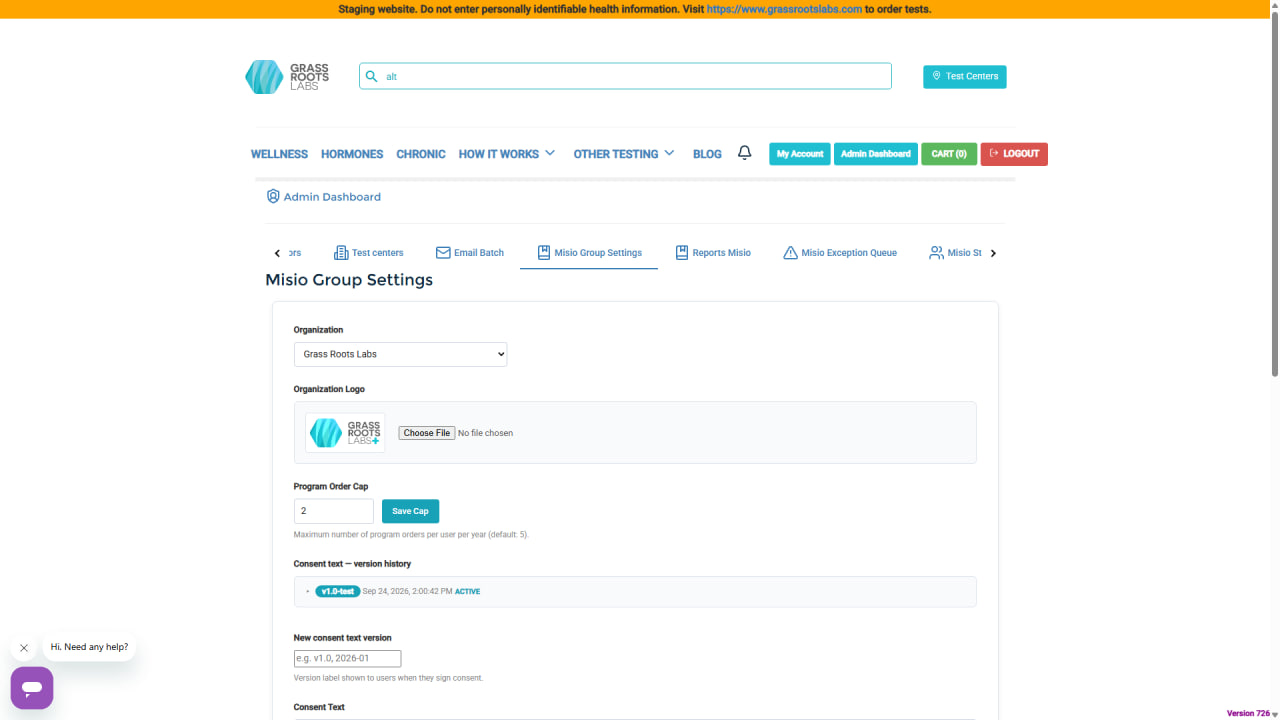The width and height of the screenshot is (1280, 720).
Task: Click the Test centers tab icon
Action: click(341, 253)
